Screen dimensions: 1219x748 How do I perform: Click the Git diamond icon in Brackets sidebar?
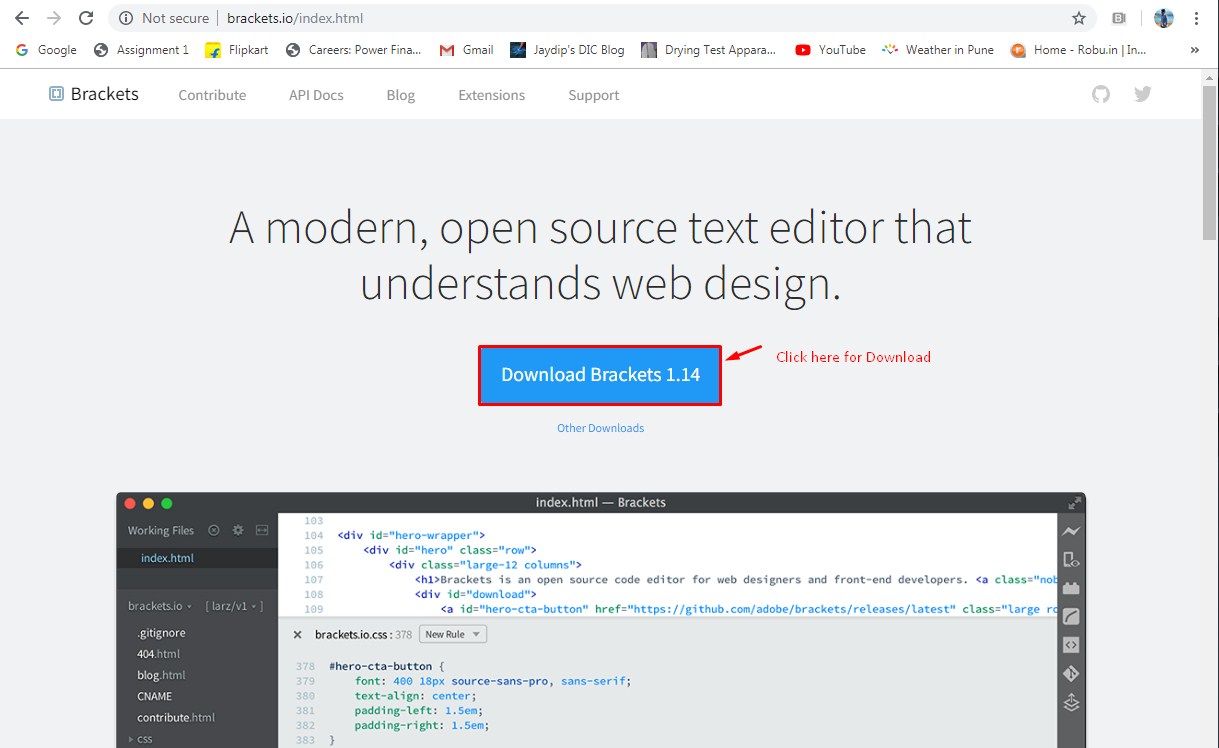[x=1071, y=673]
